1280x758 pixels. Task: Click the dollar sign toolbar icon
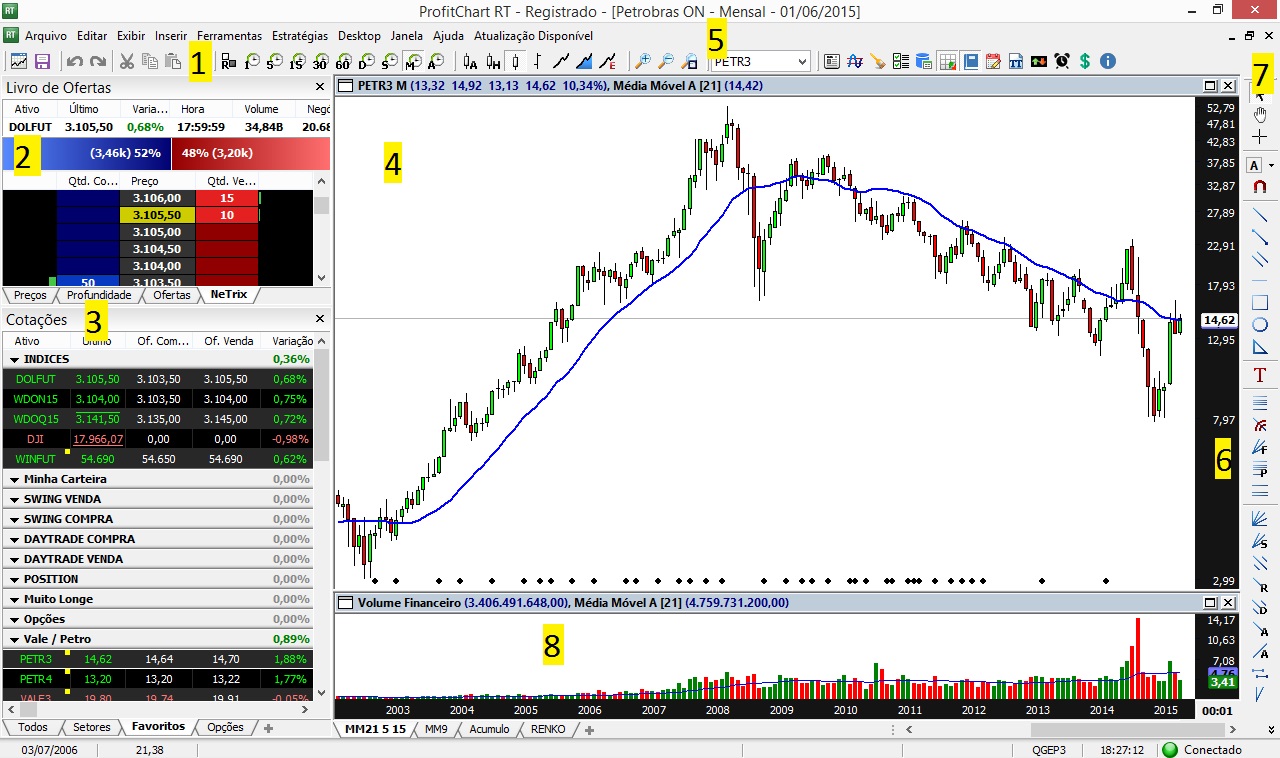pyautogui.click(x=1085, y=61)
